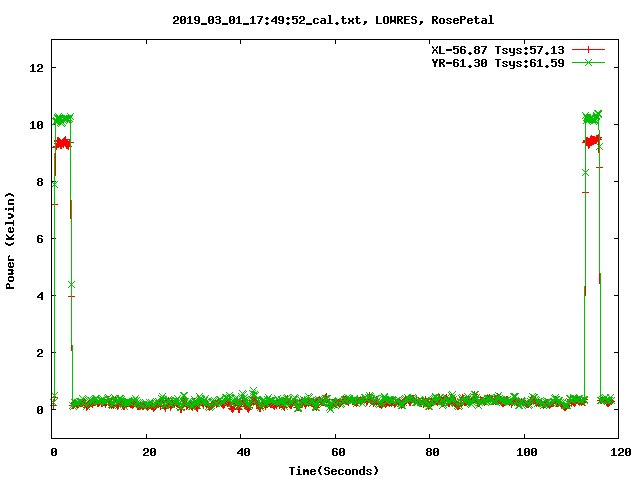The image size is (640, 480).
Task: Click the y-axis tick label 12
Action: click(36, 68)
